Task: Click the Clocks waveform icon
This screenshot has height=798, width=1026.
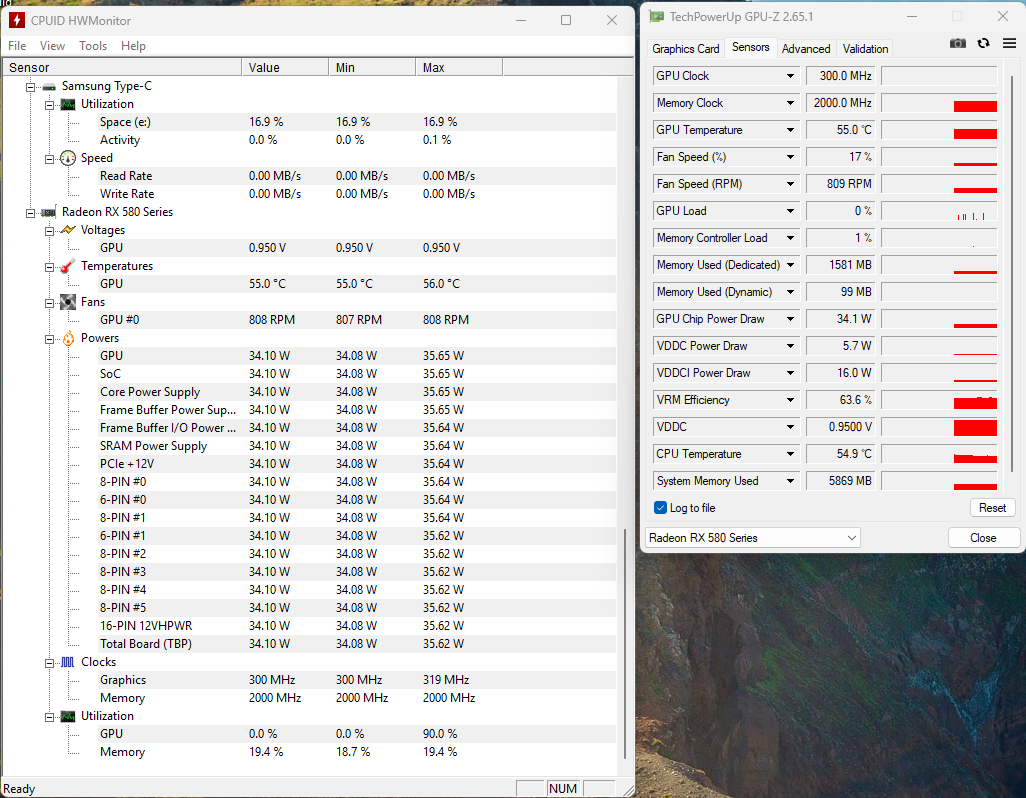Action: [67, 662]
